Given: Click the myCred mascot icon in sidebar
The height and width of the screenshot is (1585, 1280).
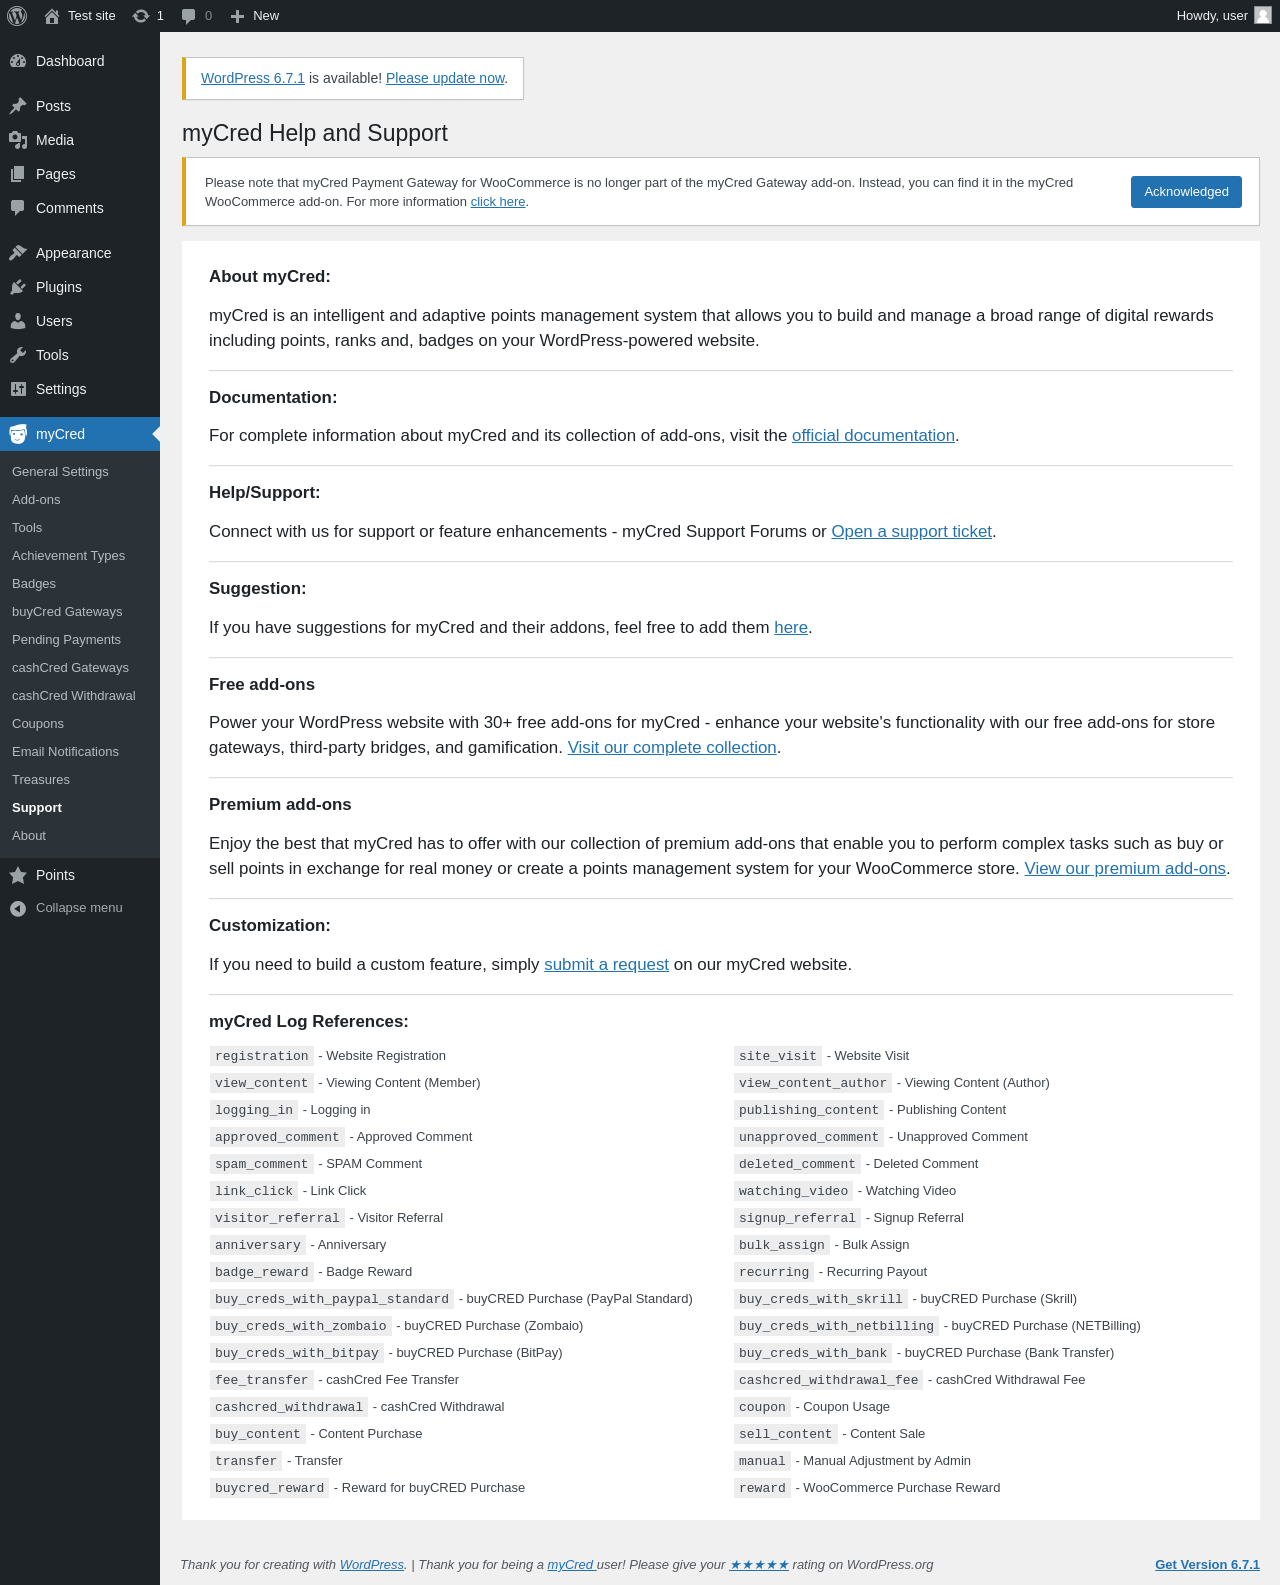Looking at the screenshot, I should tap(18, 434).
